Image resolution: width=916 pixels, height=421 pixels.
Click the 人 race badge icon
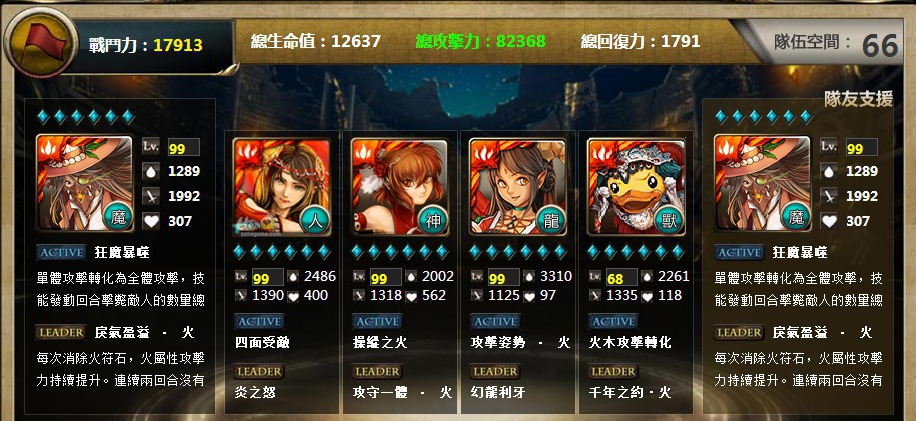coord(314,220)
